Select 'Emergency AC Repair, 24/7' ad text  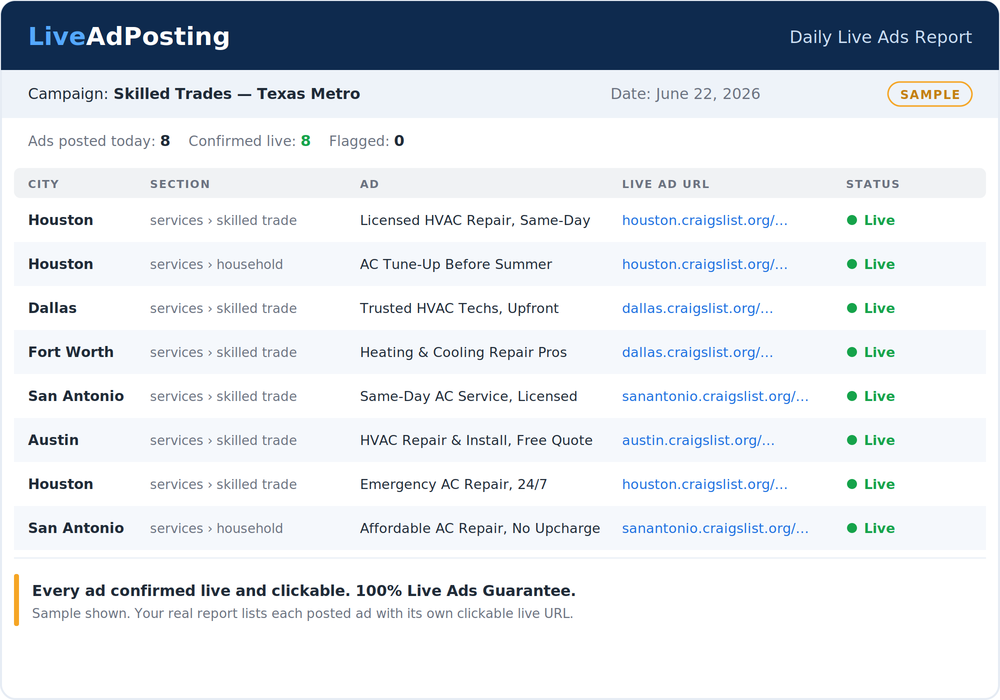[453, 484]
